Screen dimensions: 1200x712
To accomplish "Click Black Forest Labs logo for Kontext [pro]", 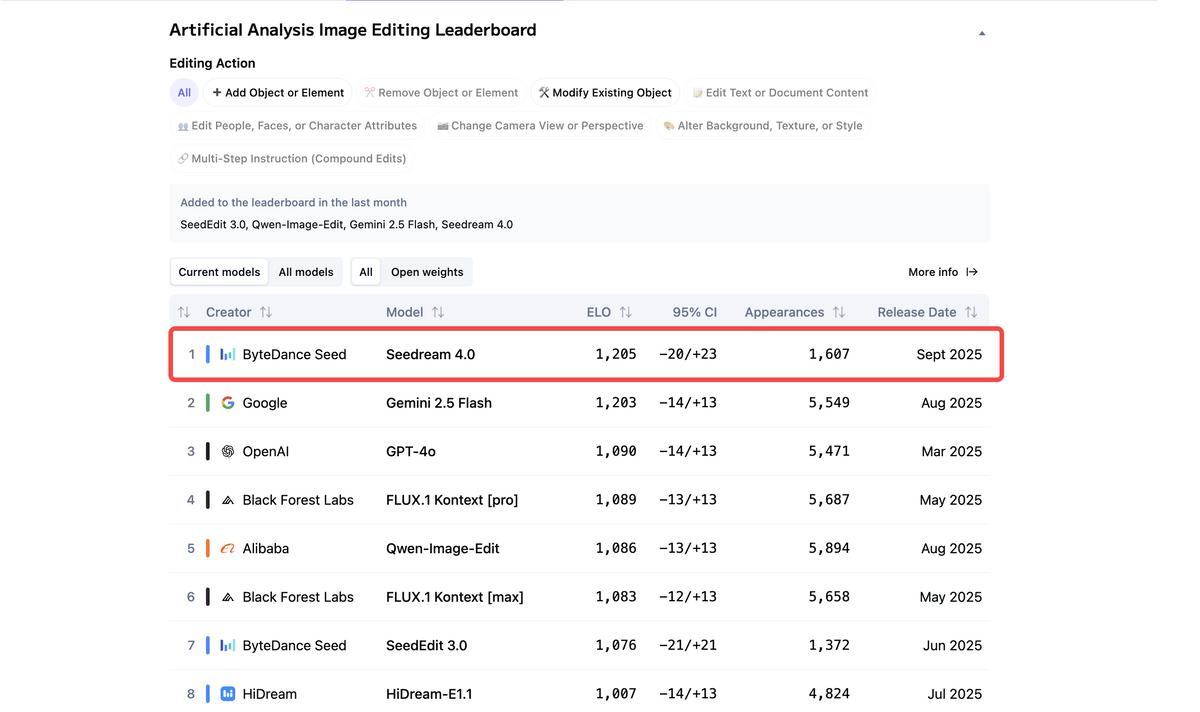I will click(228, 500).
